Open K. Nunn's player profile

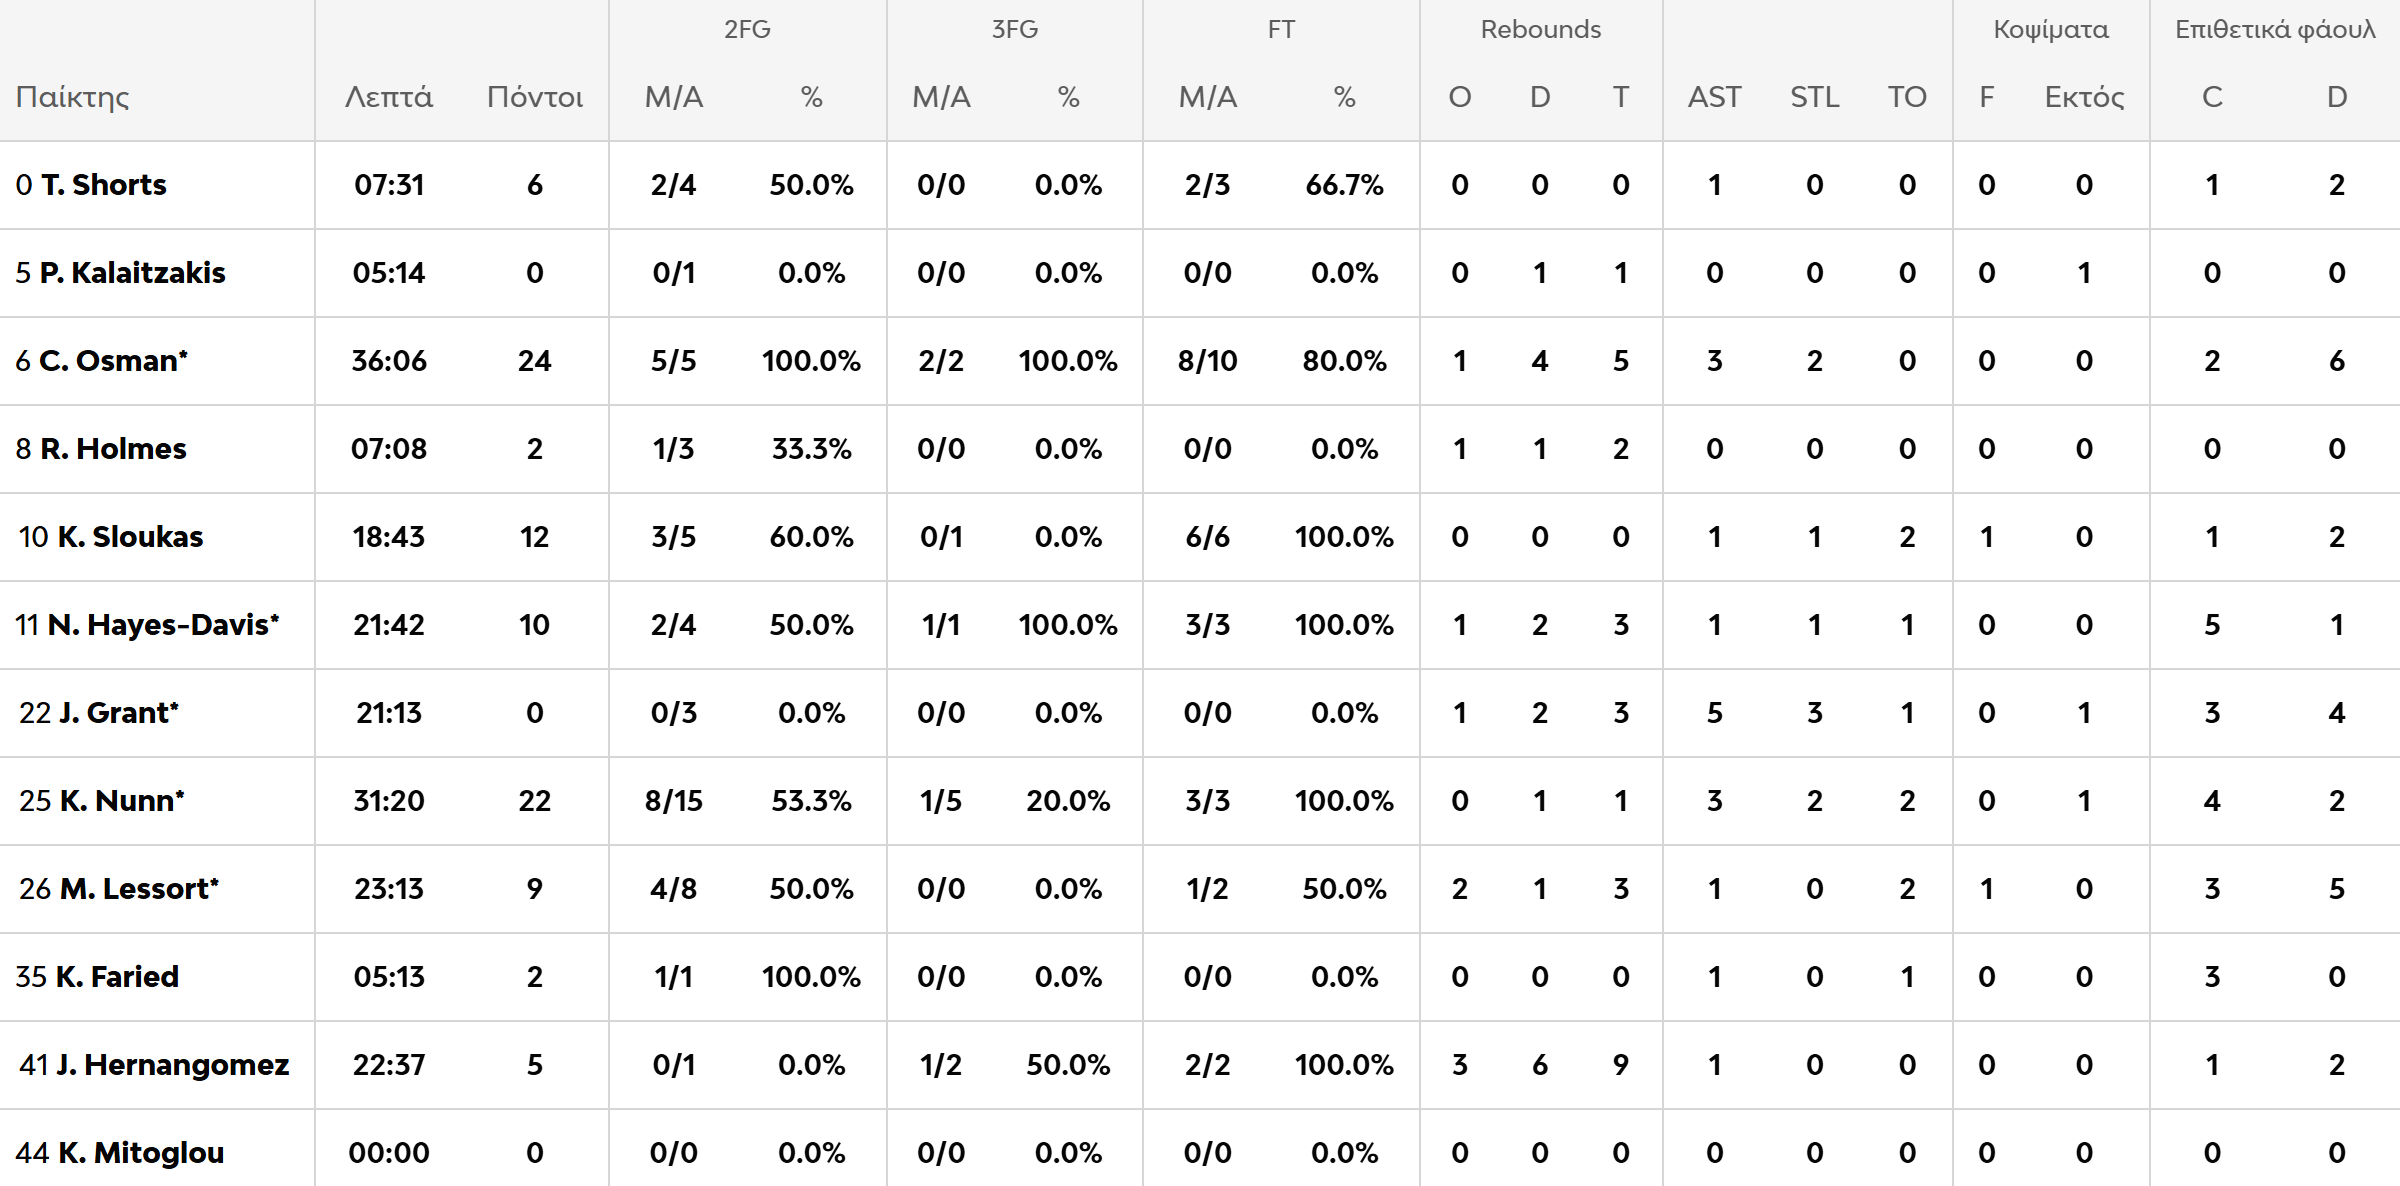pyautogui.click(x=121, y=801)
